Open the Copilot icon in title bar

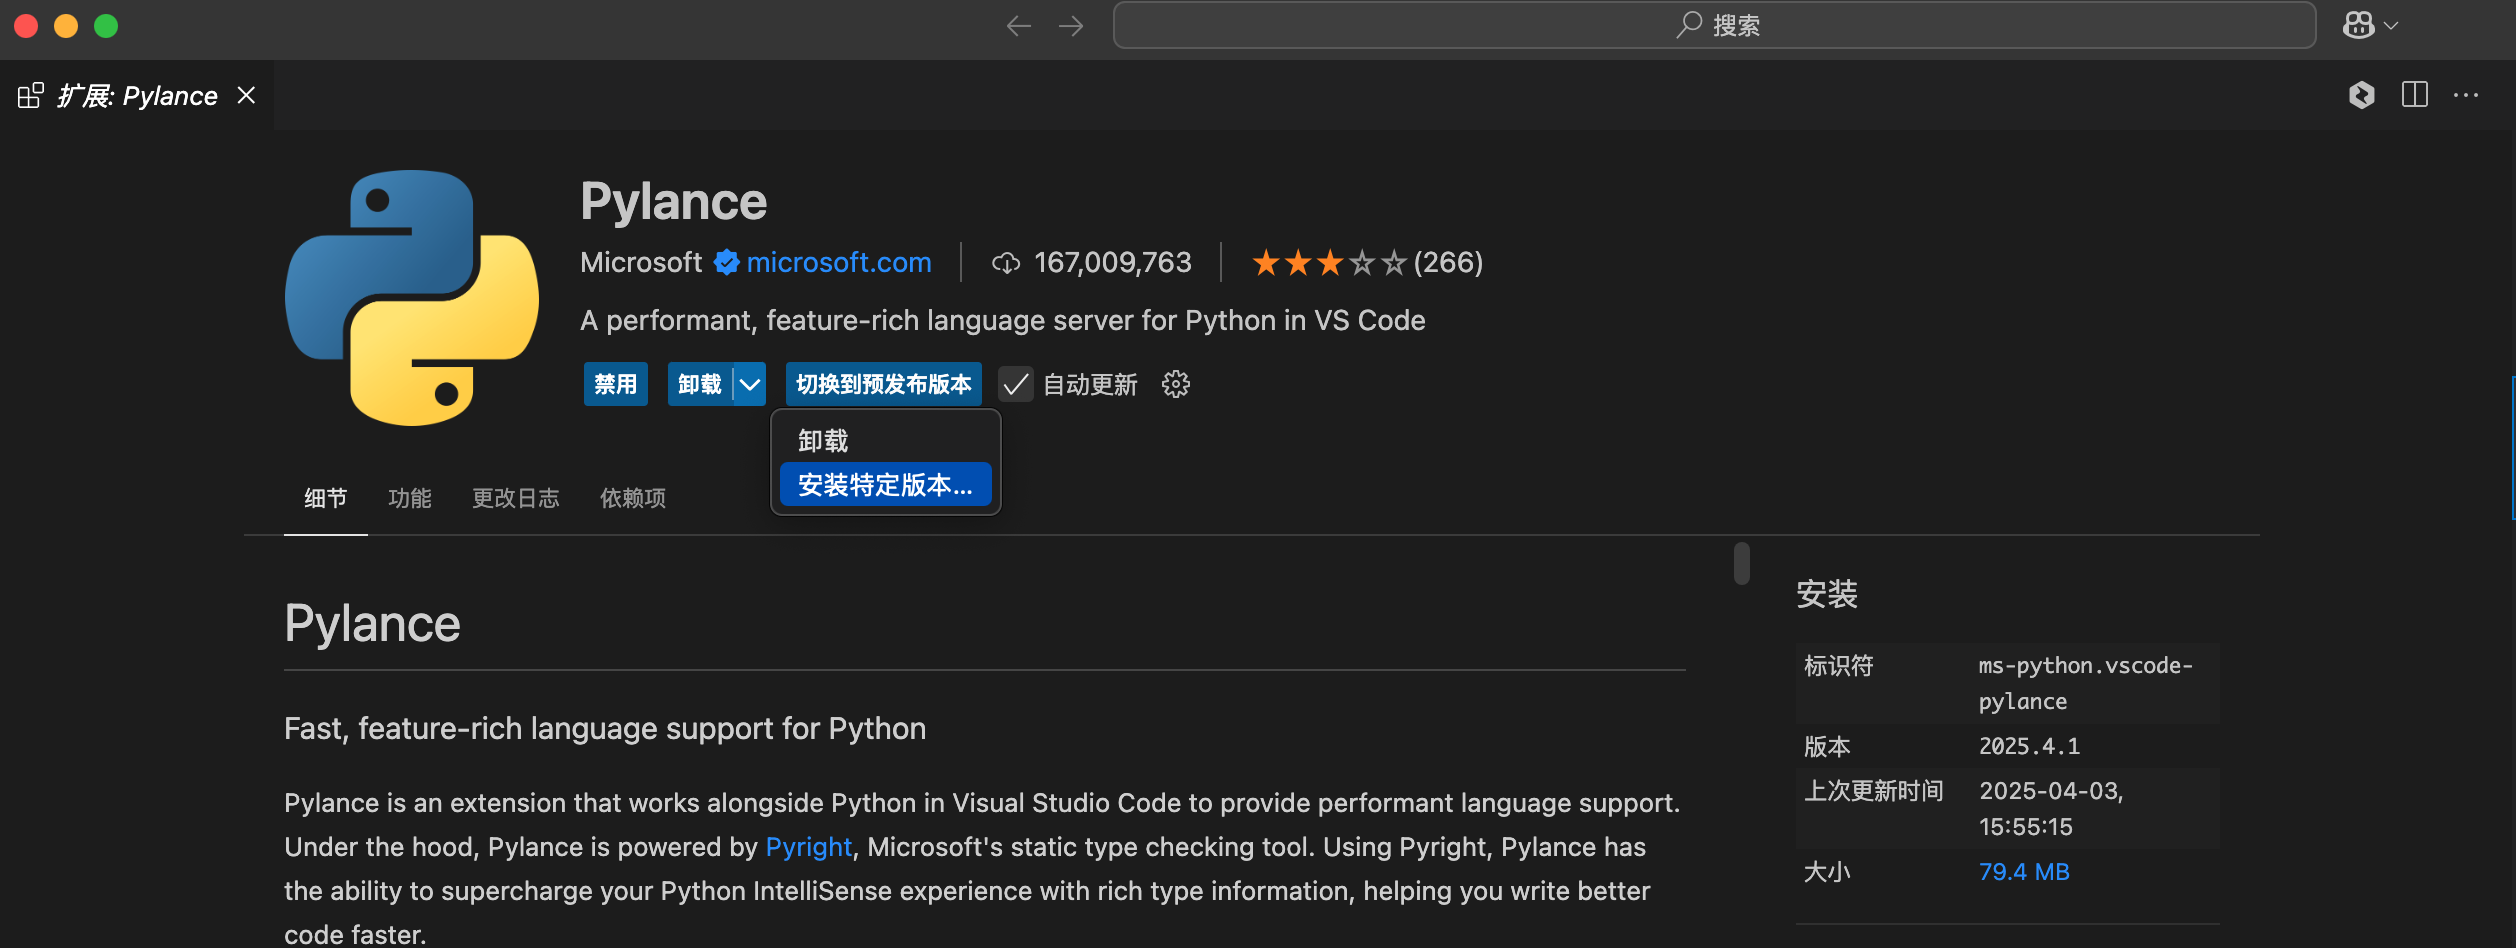pos(2358,26)
